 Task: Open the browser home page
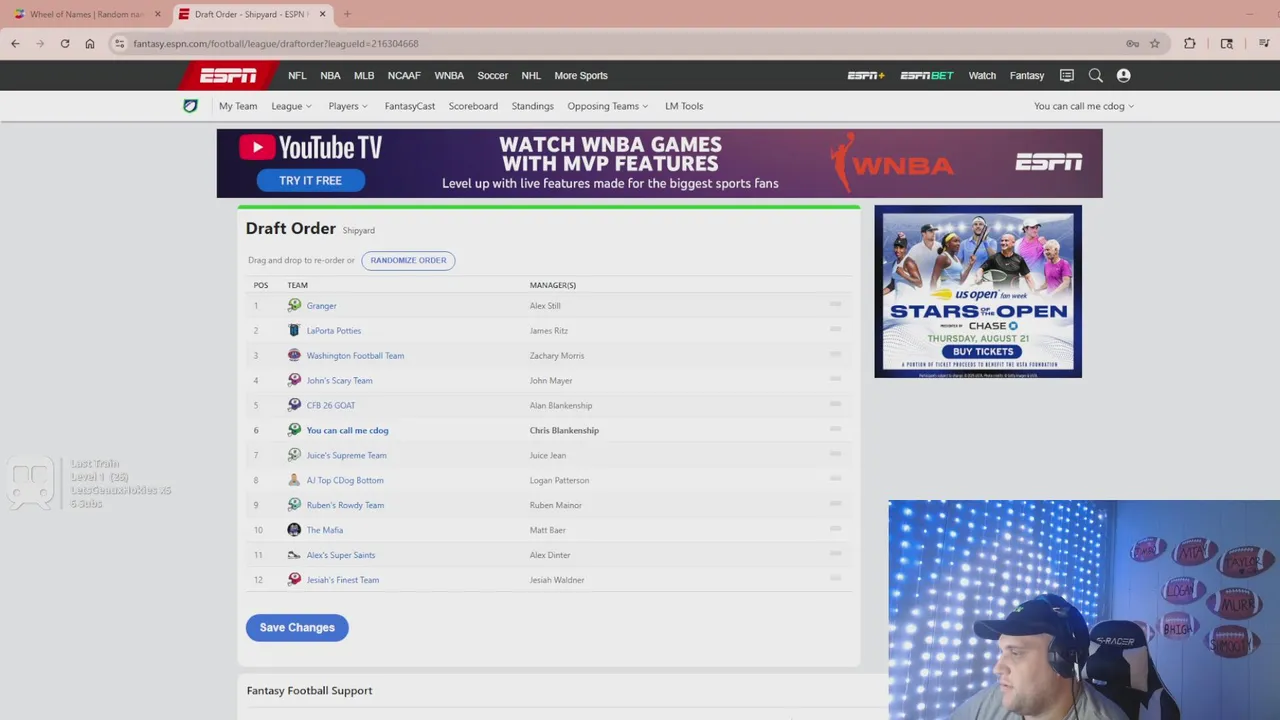click(90, 43)
